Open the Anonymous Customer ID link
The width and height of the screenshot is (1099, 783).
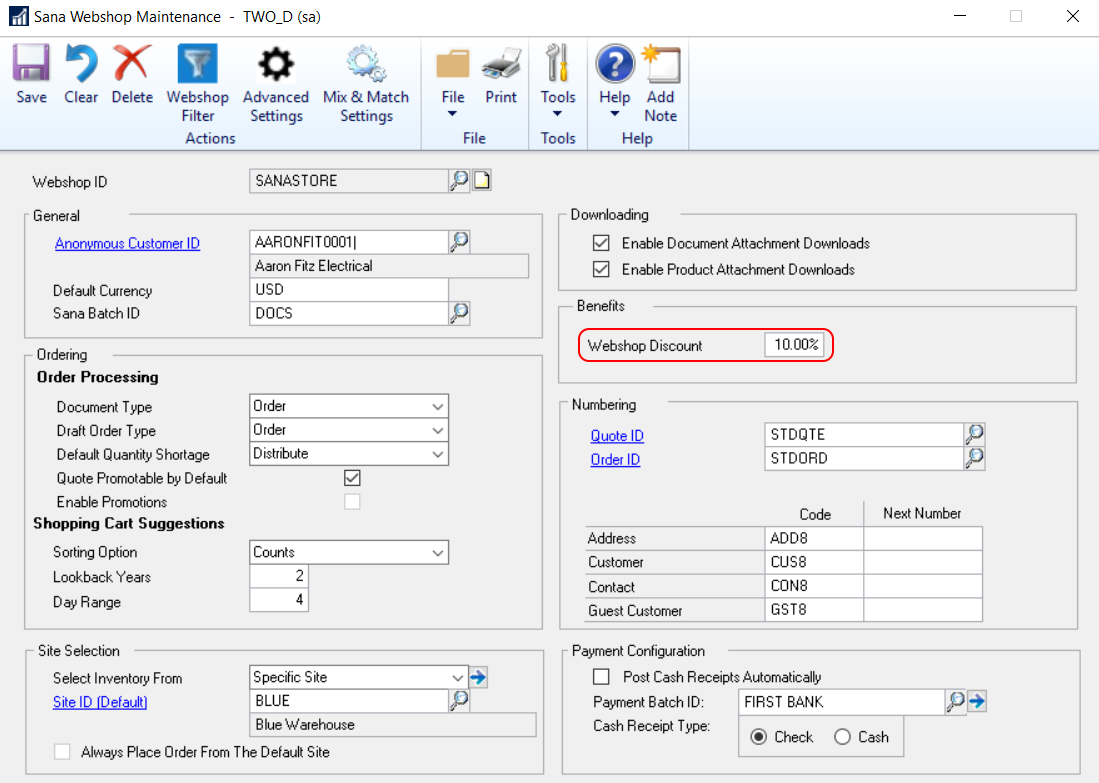(128, 244)
